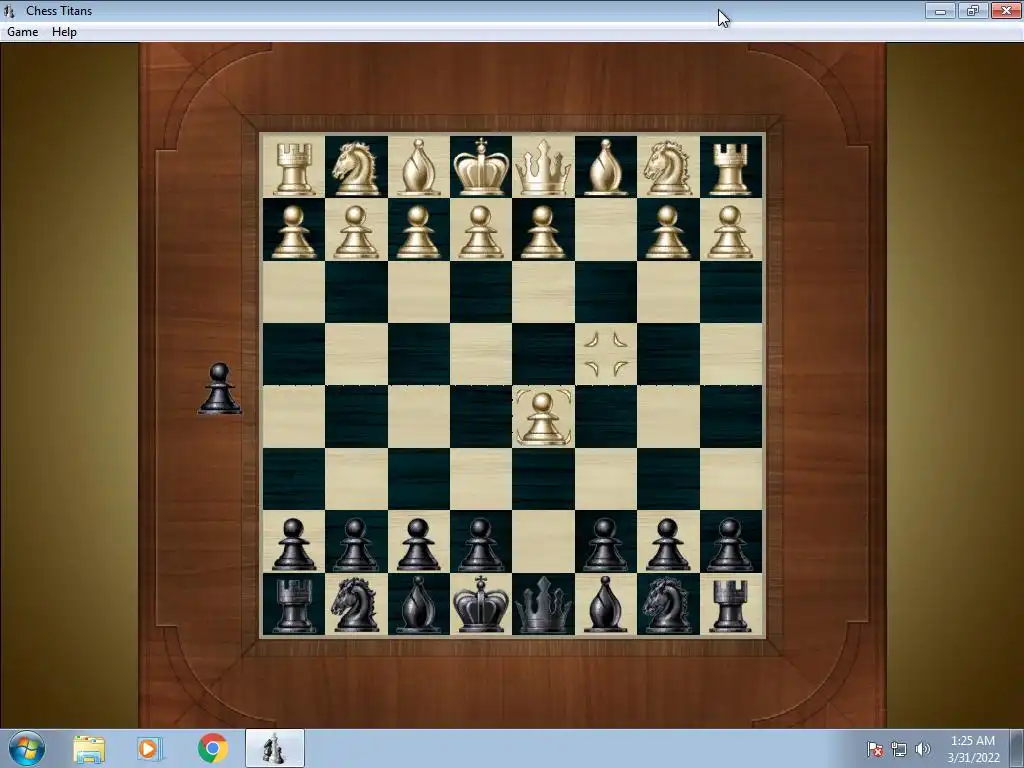
Task: Open the clock showing 1:25 AM
Action: (x=973, y=749)
